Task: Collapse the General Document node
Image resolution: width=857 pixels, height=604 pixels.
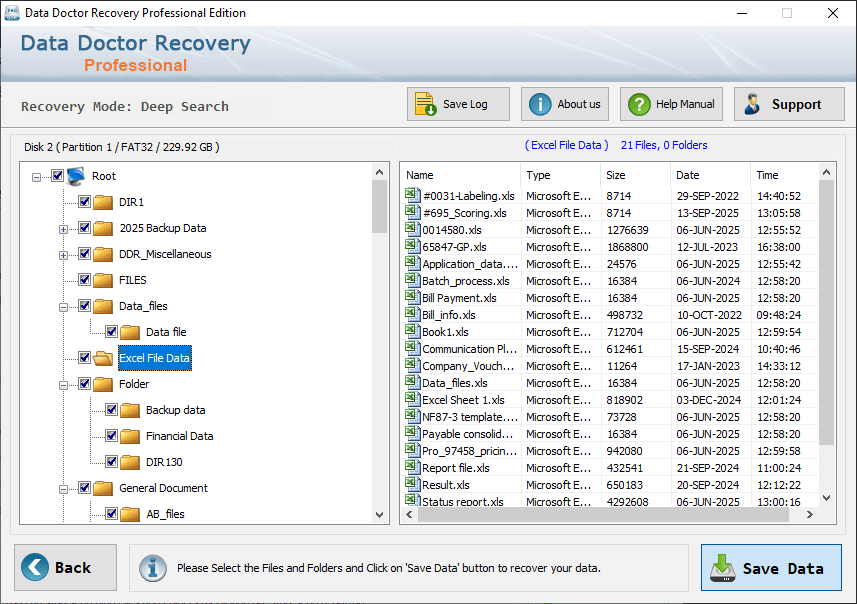Action: [63, 489]
